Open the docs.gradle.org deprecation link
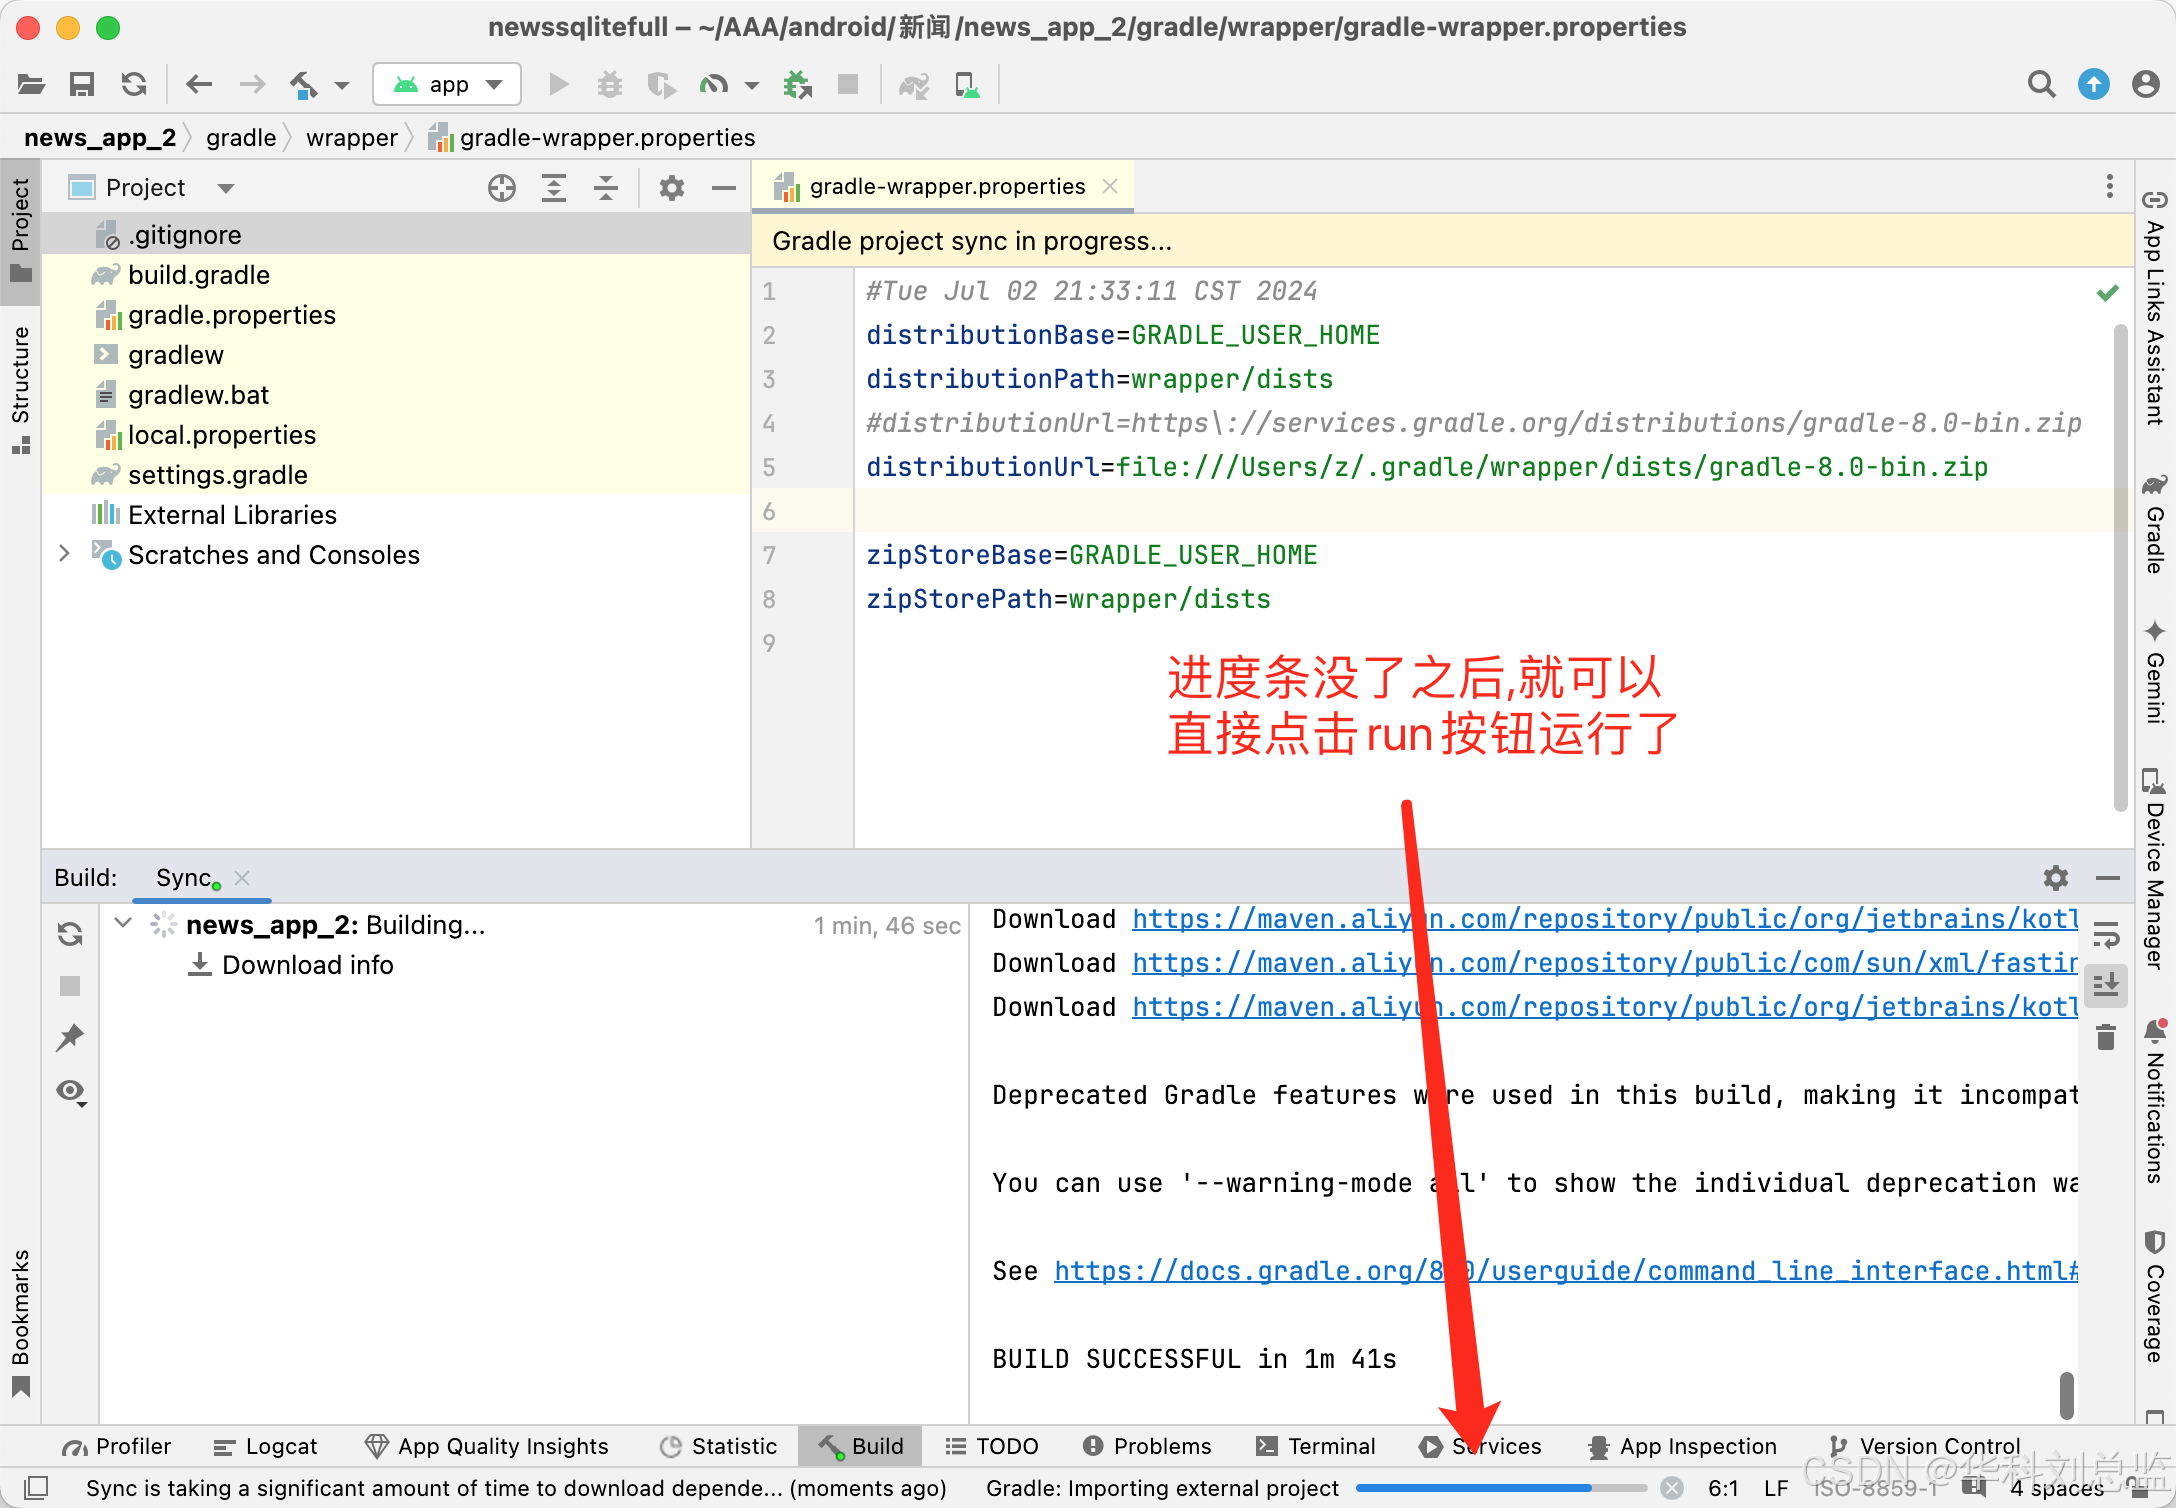2176x1508 pixels. coord(1300,1270)
